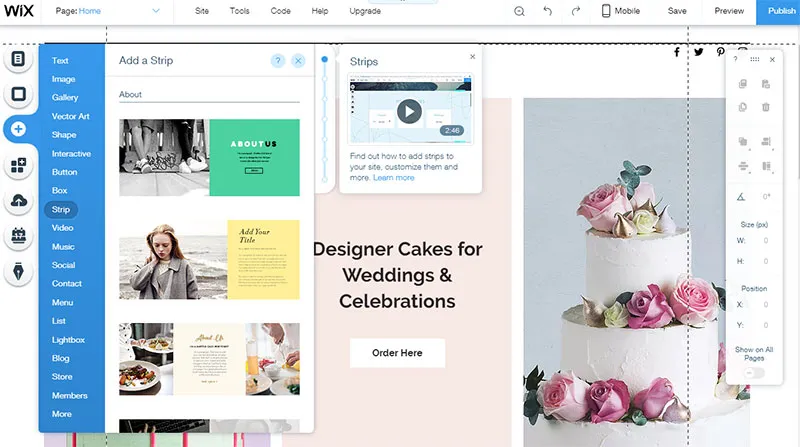This screenshot has height=447, width=800.
Task: Follow the Learn more link
Action: (x=393, y=178)
